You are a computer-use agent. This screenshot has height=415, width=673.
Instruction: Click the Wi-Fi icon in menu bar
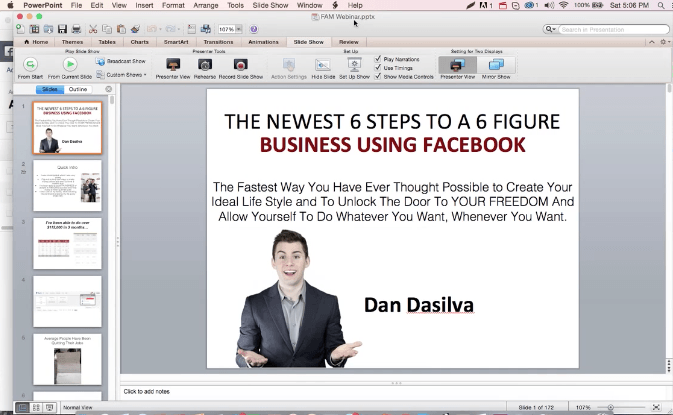(564, 5)
